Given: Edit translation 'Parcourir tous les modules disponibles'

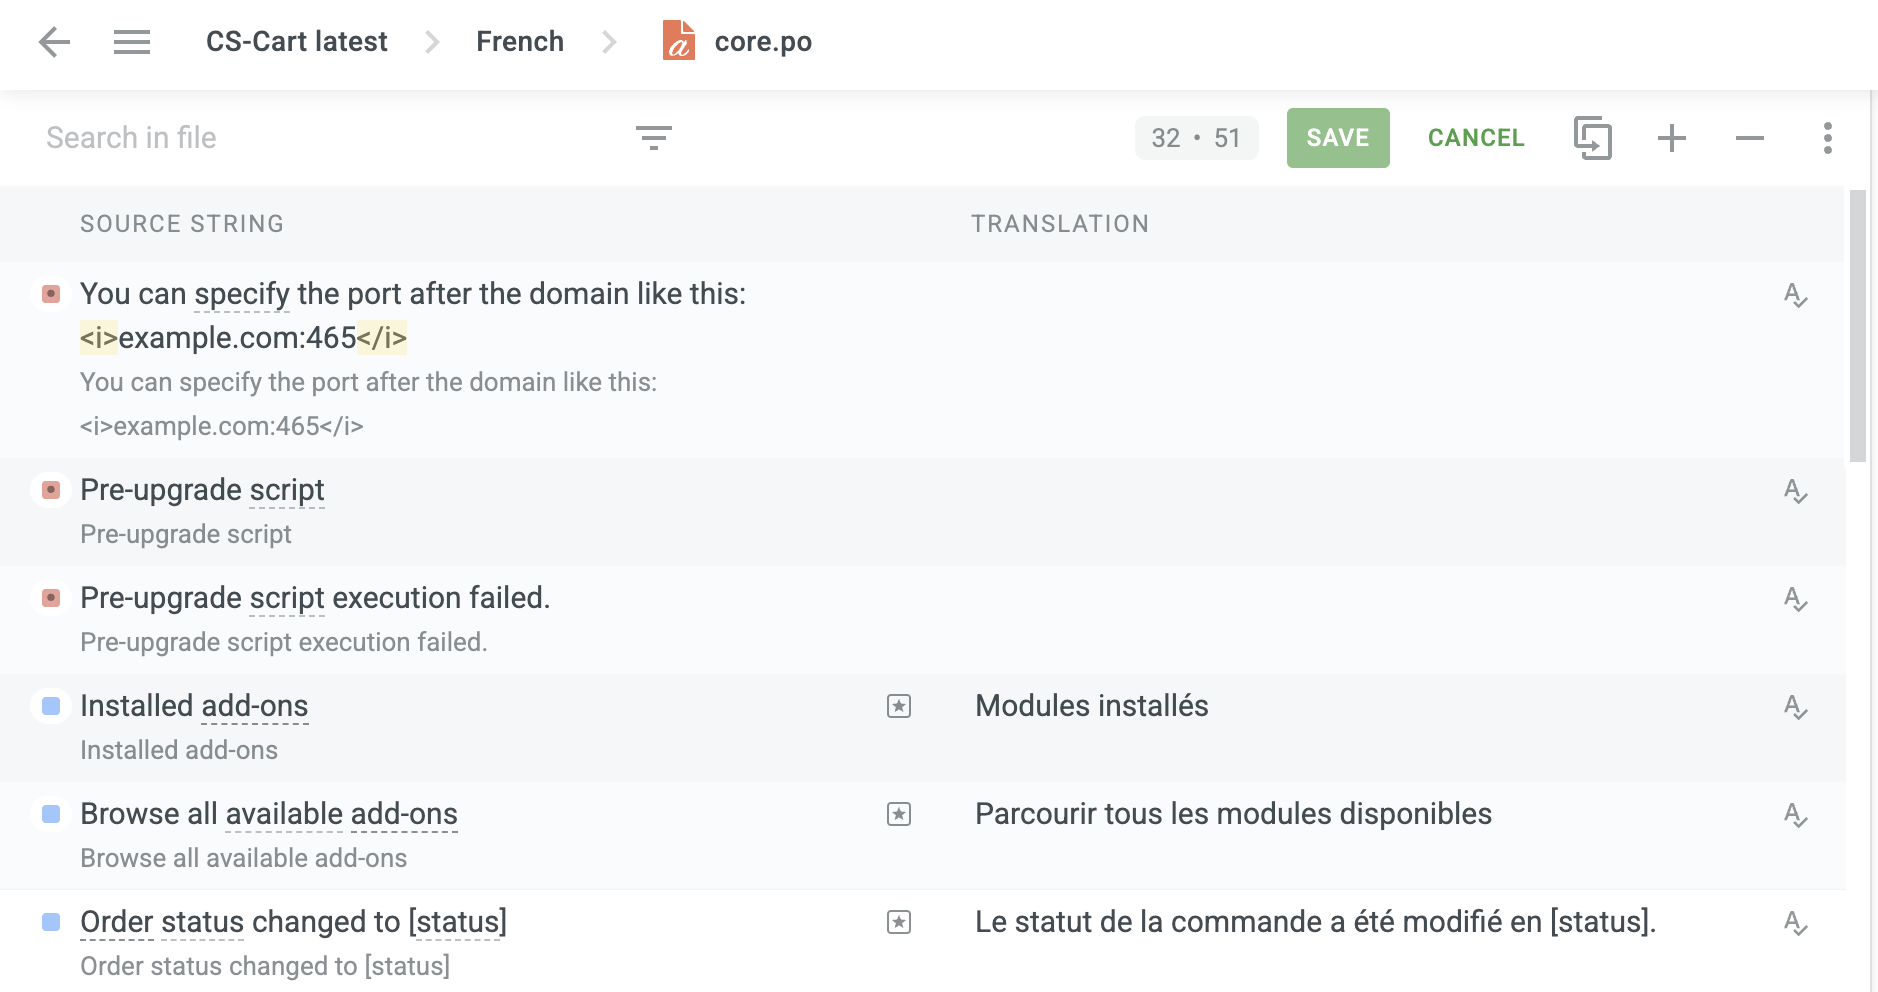Looking at the screenshot, I should pyautogui.click(x=1233, y=814).
